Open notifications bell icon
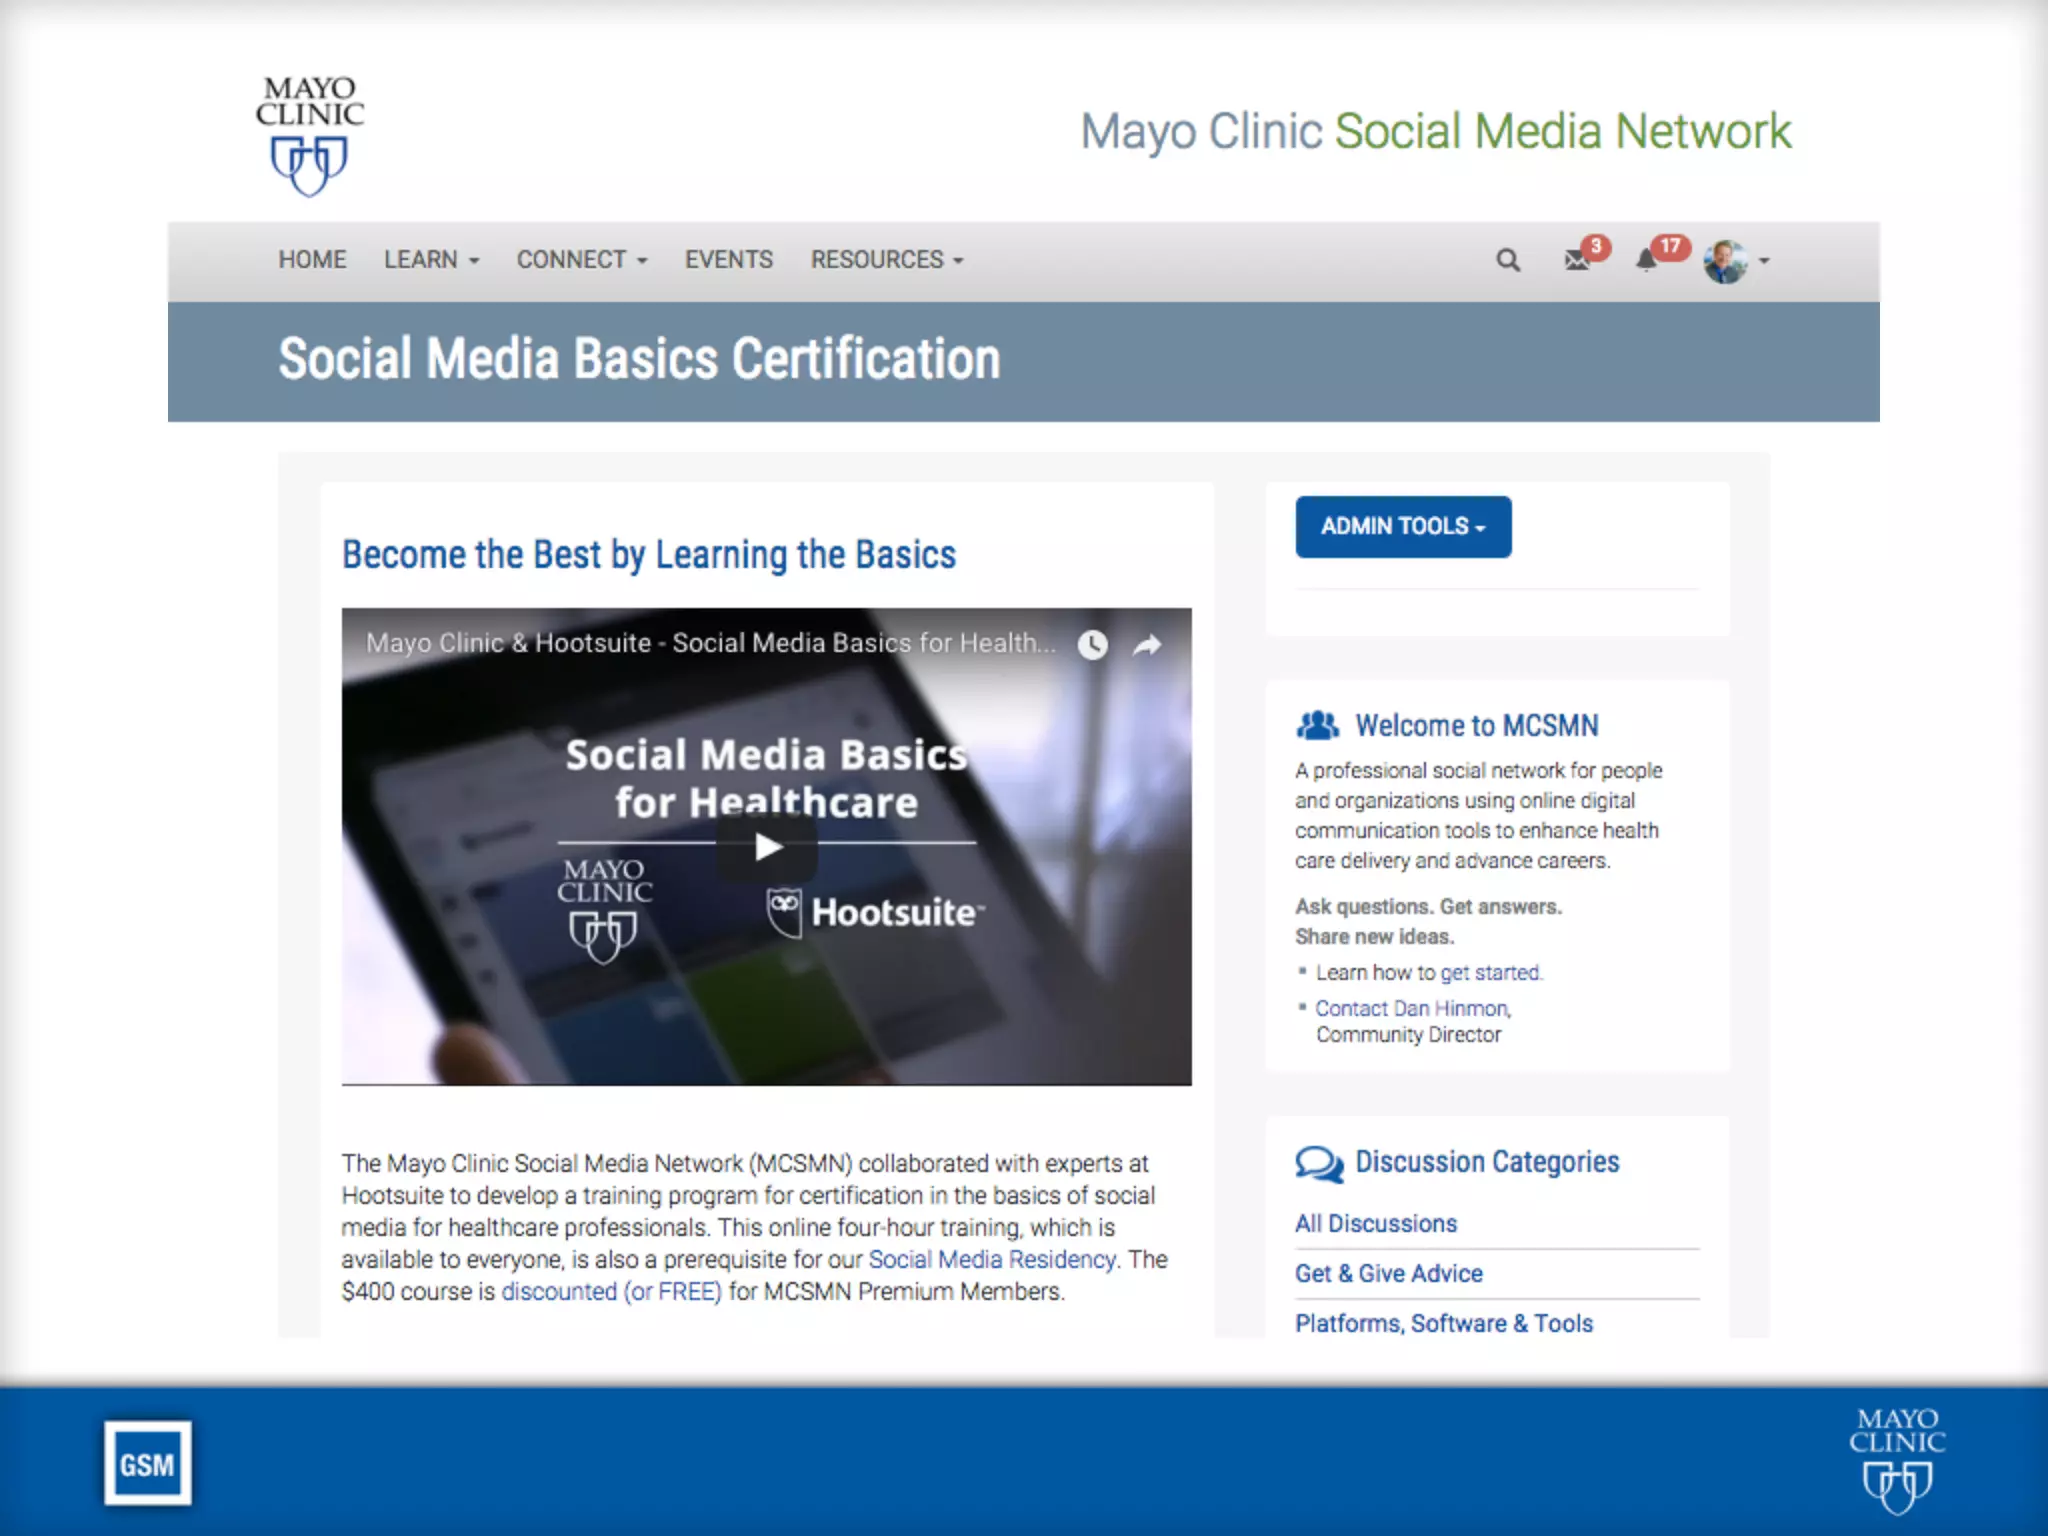Viewport: 2048px width, 1536px height. (1646, 260)
